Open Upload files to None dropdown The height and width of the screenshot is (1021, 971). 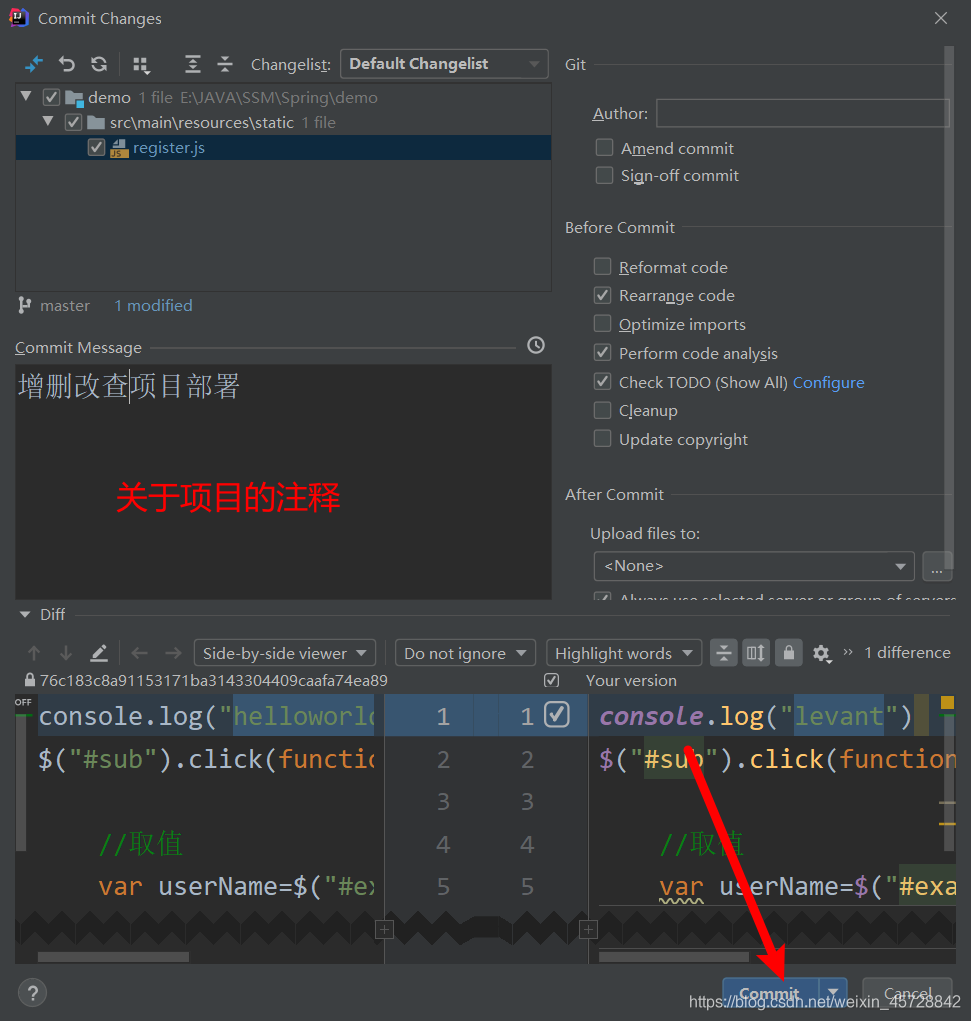[754, 566]
